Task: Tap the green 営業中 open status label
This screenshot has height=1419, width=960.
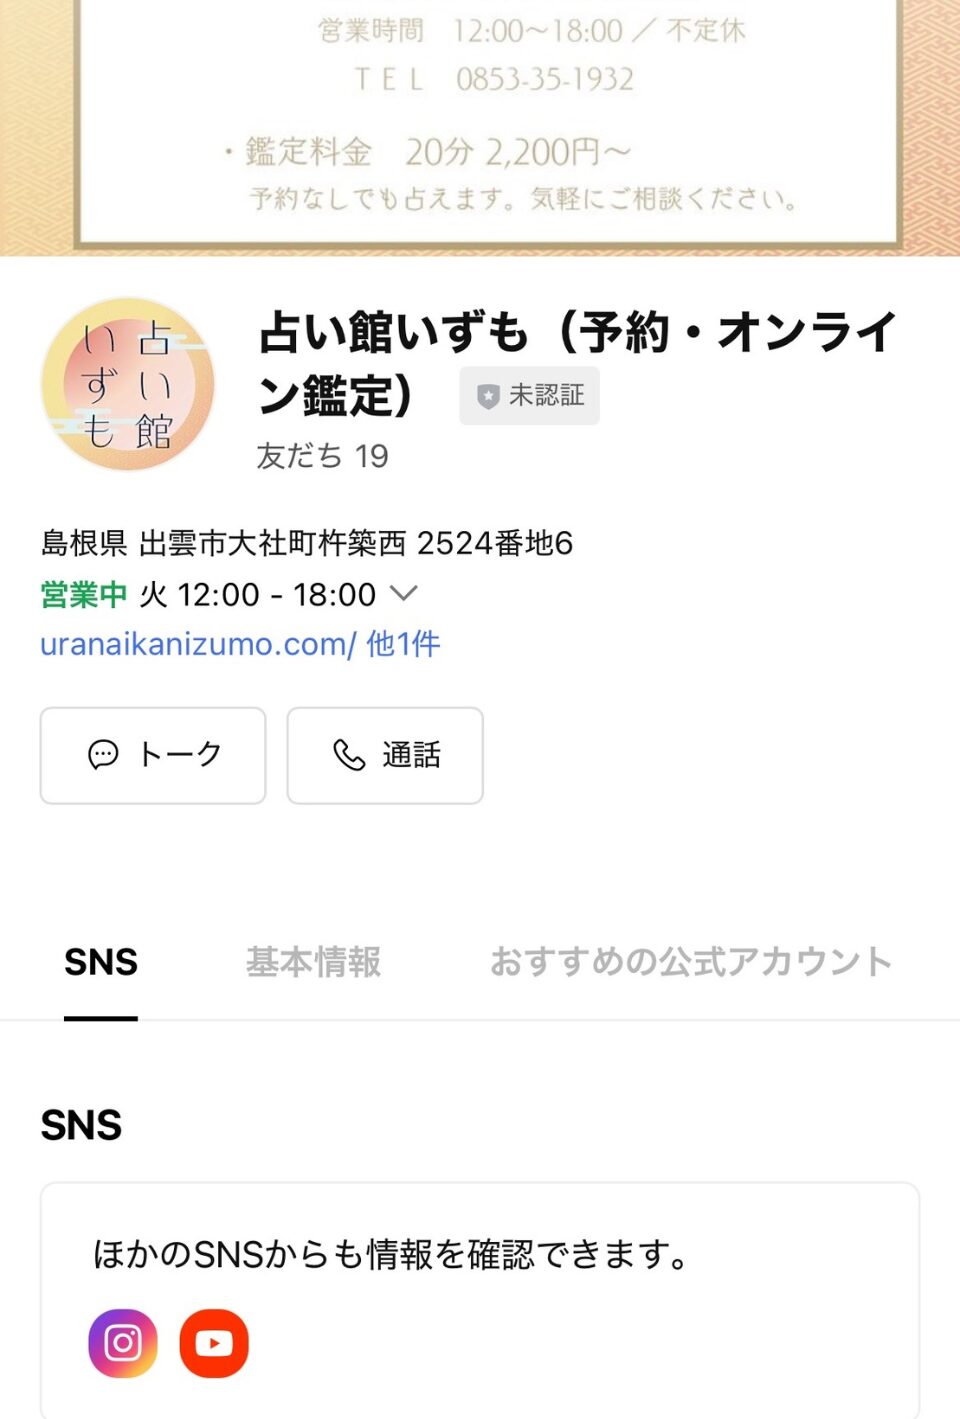Action: click(83, 595)
